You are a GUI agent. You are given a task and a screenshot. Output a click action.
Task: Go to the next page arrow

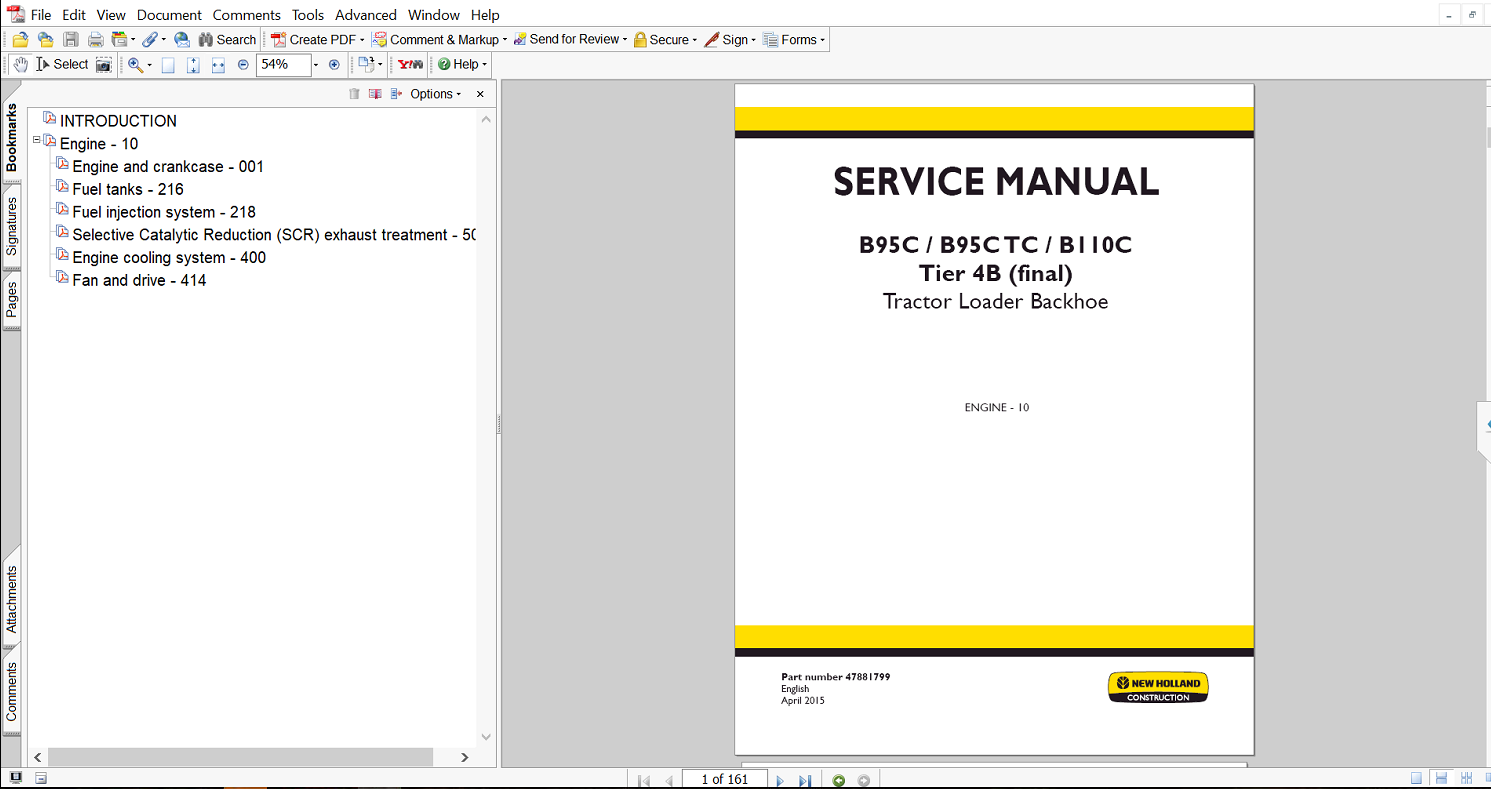click(779, 778)
